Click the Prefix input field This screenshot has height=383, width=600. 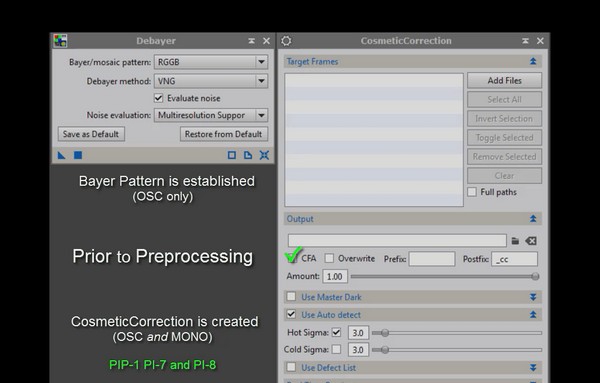(x=432, y=259)
